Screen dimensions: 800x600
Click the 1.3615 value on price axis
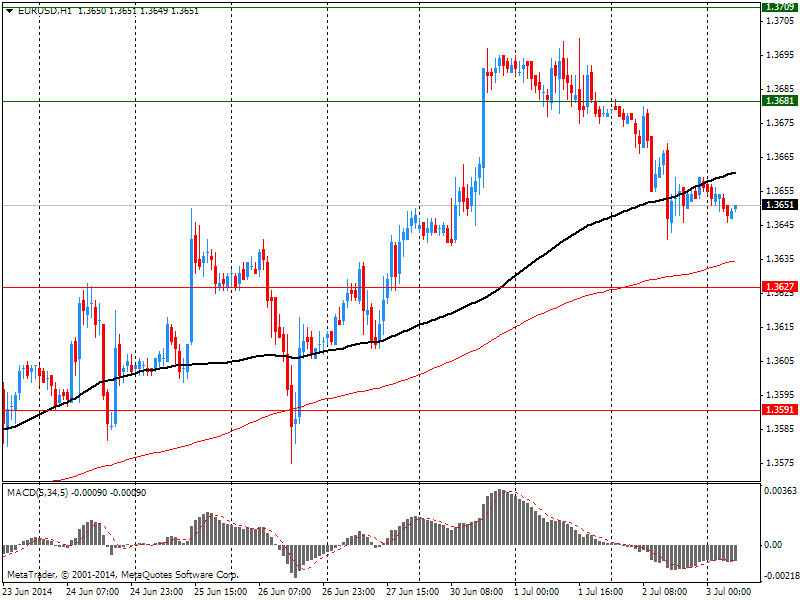pyautogui.click(x=780, y=327)
